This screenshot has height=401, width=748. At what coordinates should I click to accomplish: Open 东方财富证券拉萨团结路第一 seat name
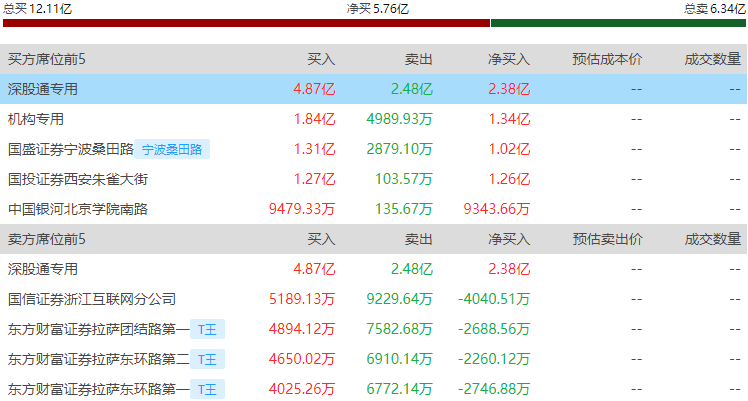[98, 329]
